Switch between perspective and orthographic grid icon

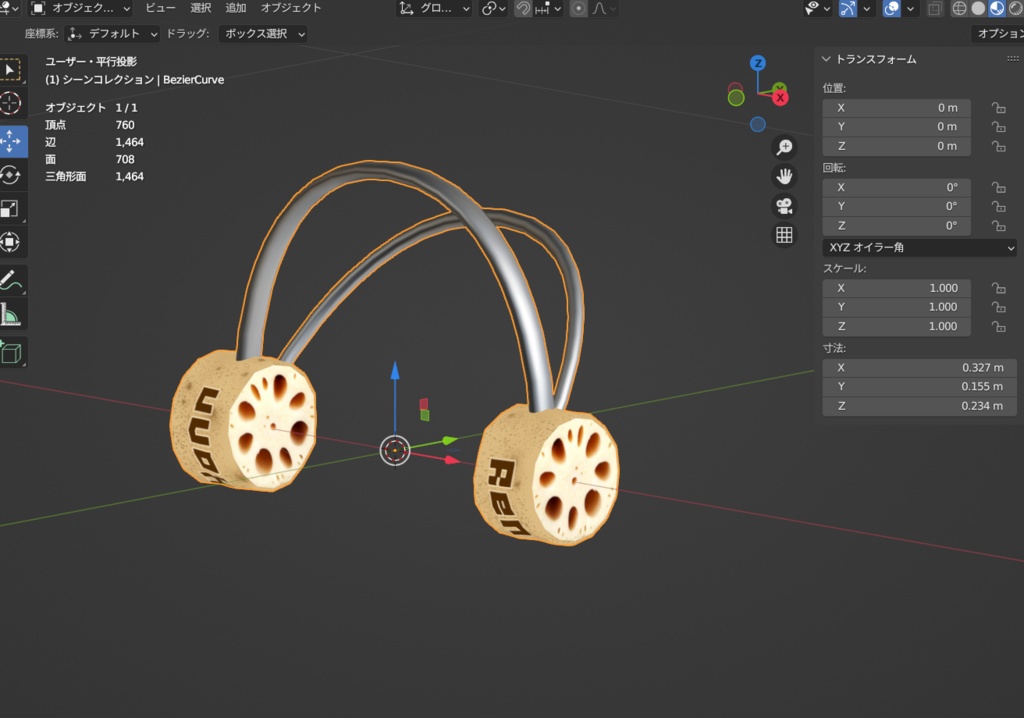pyautogui.click(x=784, y=235)
